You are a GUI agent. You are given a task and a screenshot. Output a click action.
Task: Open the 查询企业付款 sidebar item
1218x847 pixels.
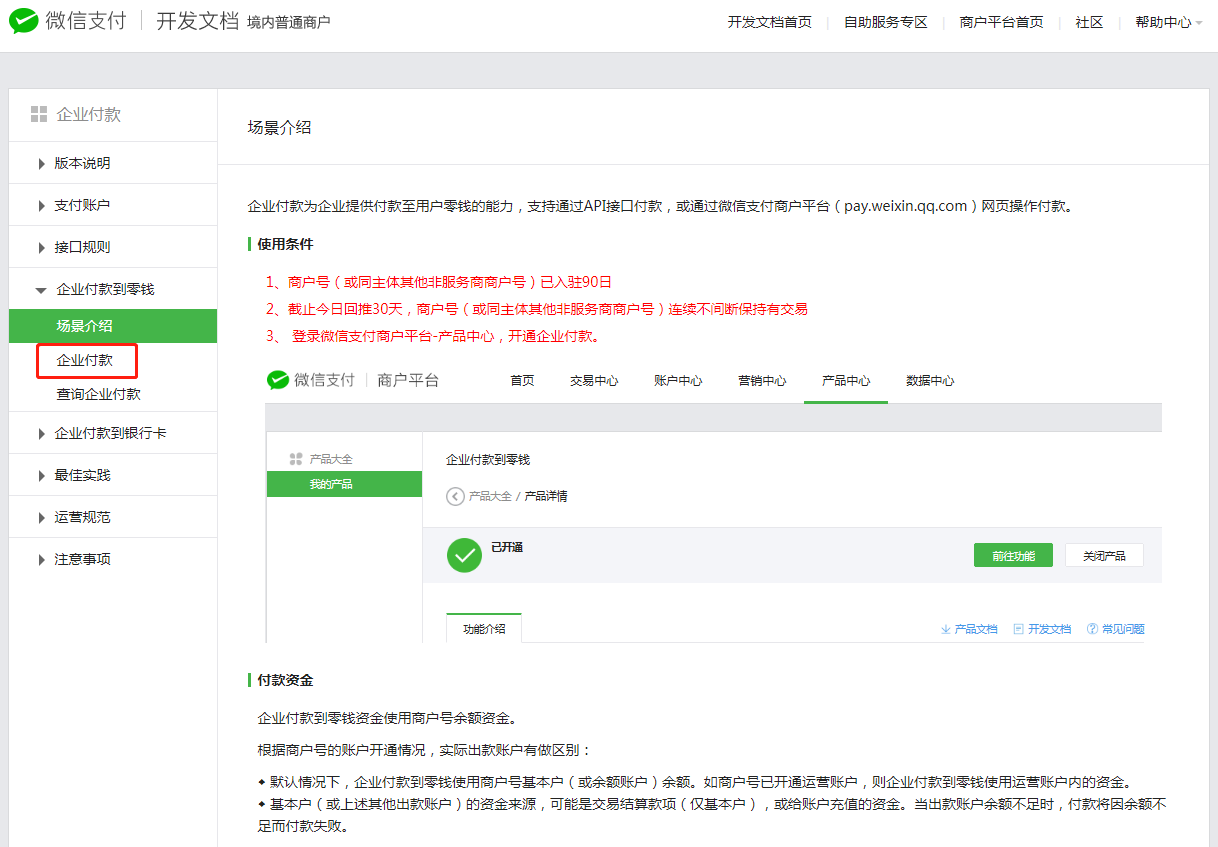click(x=99, y=394)
